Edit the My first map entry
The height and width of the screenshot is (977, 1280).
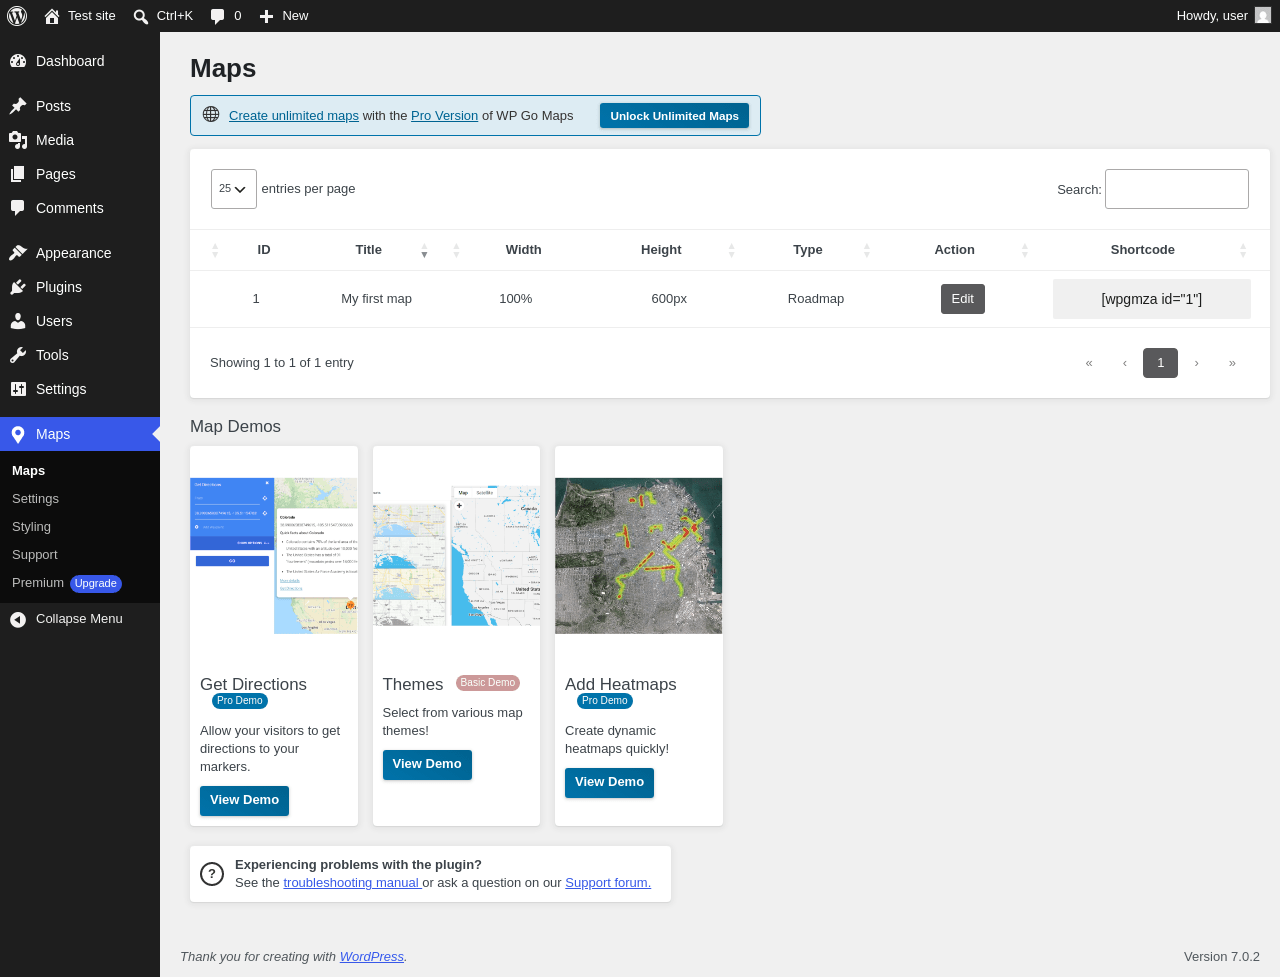click(963, 299)
